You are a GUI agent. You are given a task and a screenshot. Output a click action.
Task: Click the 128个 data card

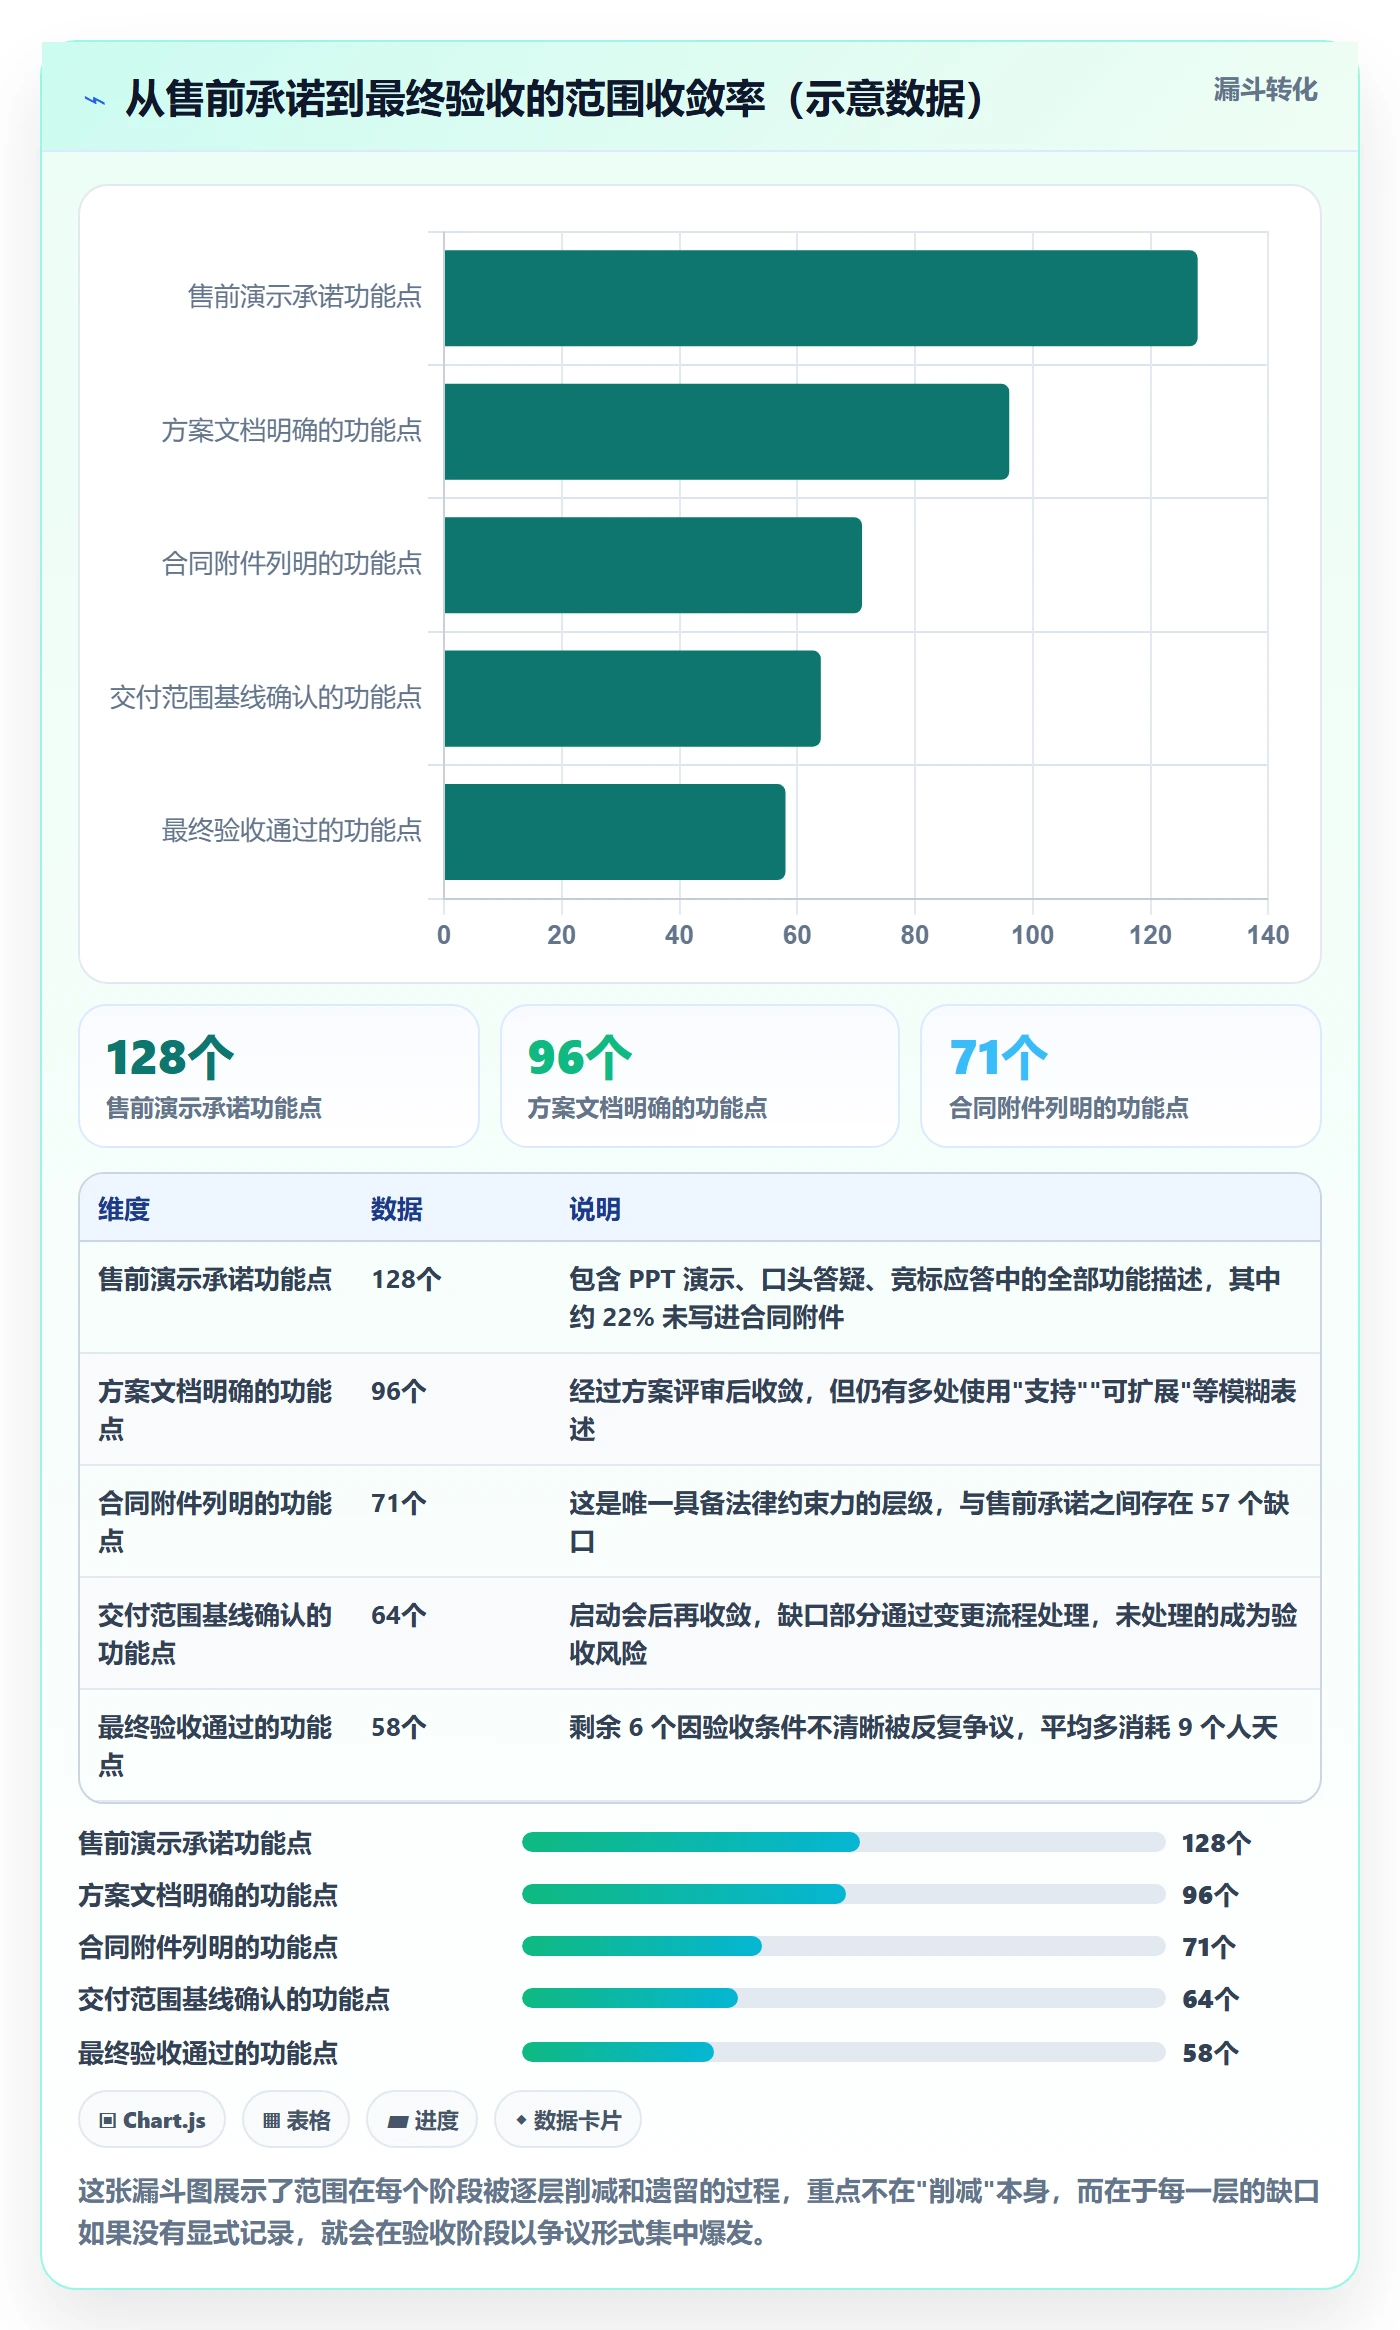click(x=279, y=1076)
